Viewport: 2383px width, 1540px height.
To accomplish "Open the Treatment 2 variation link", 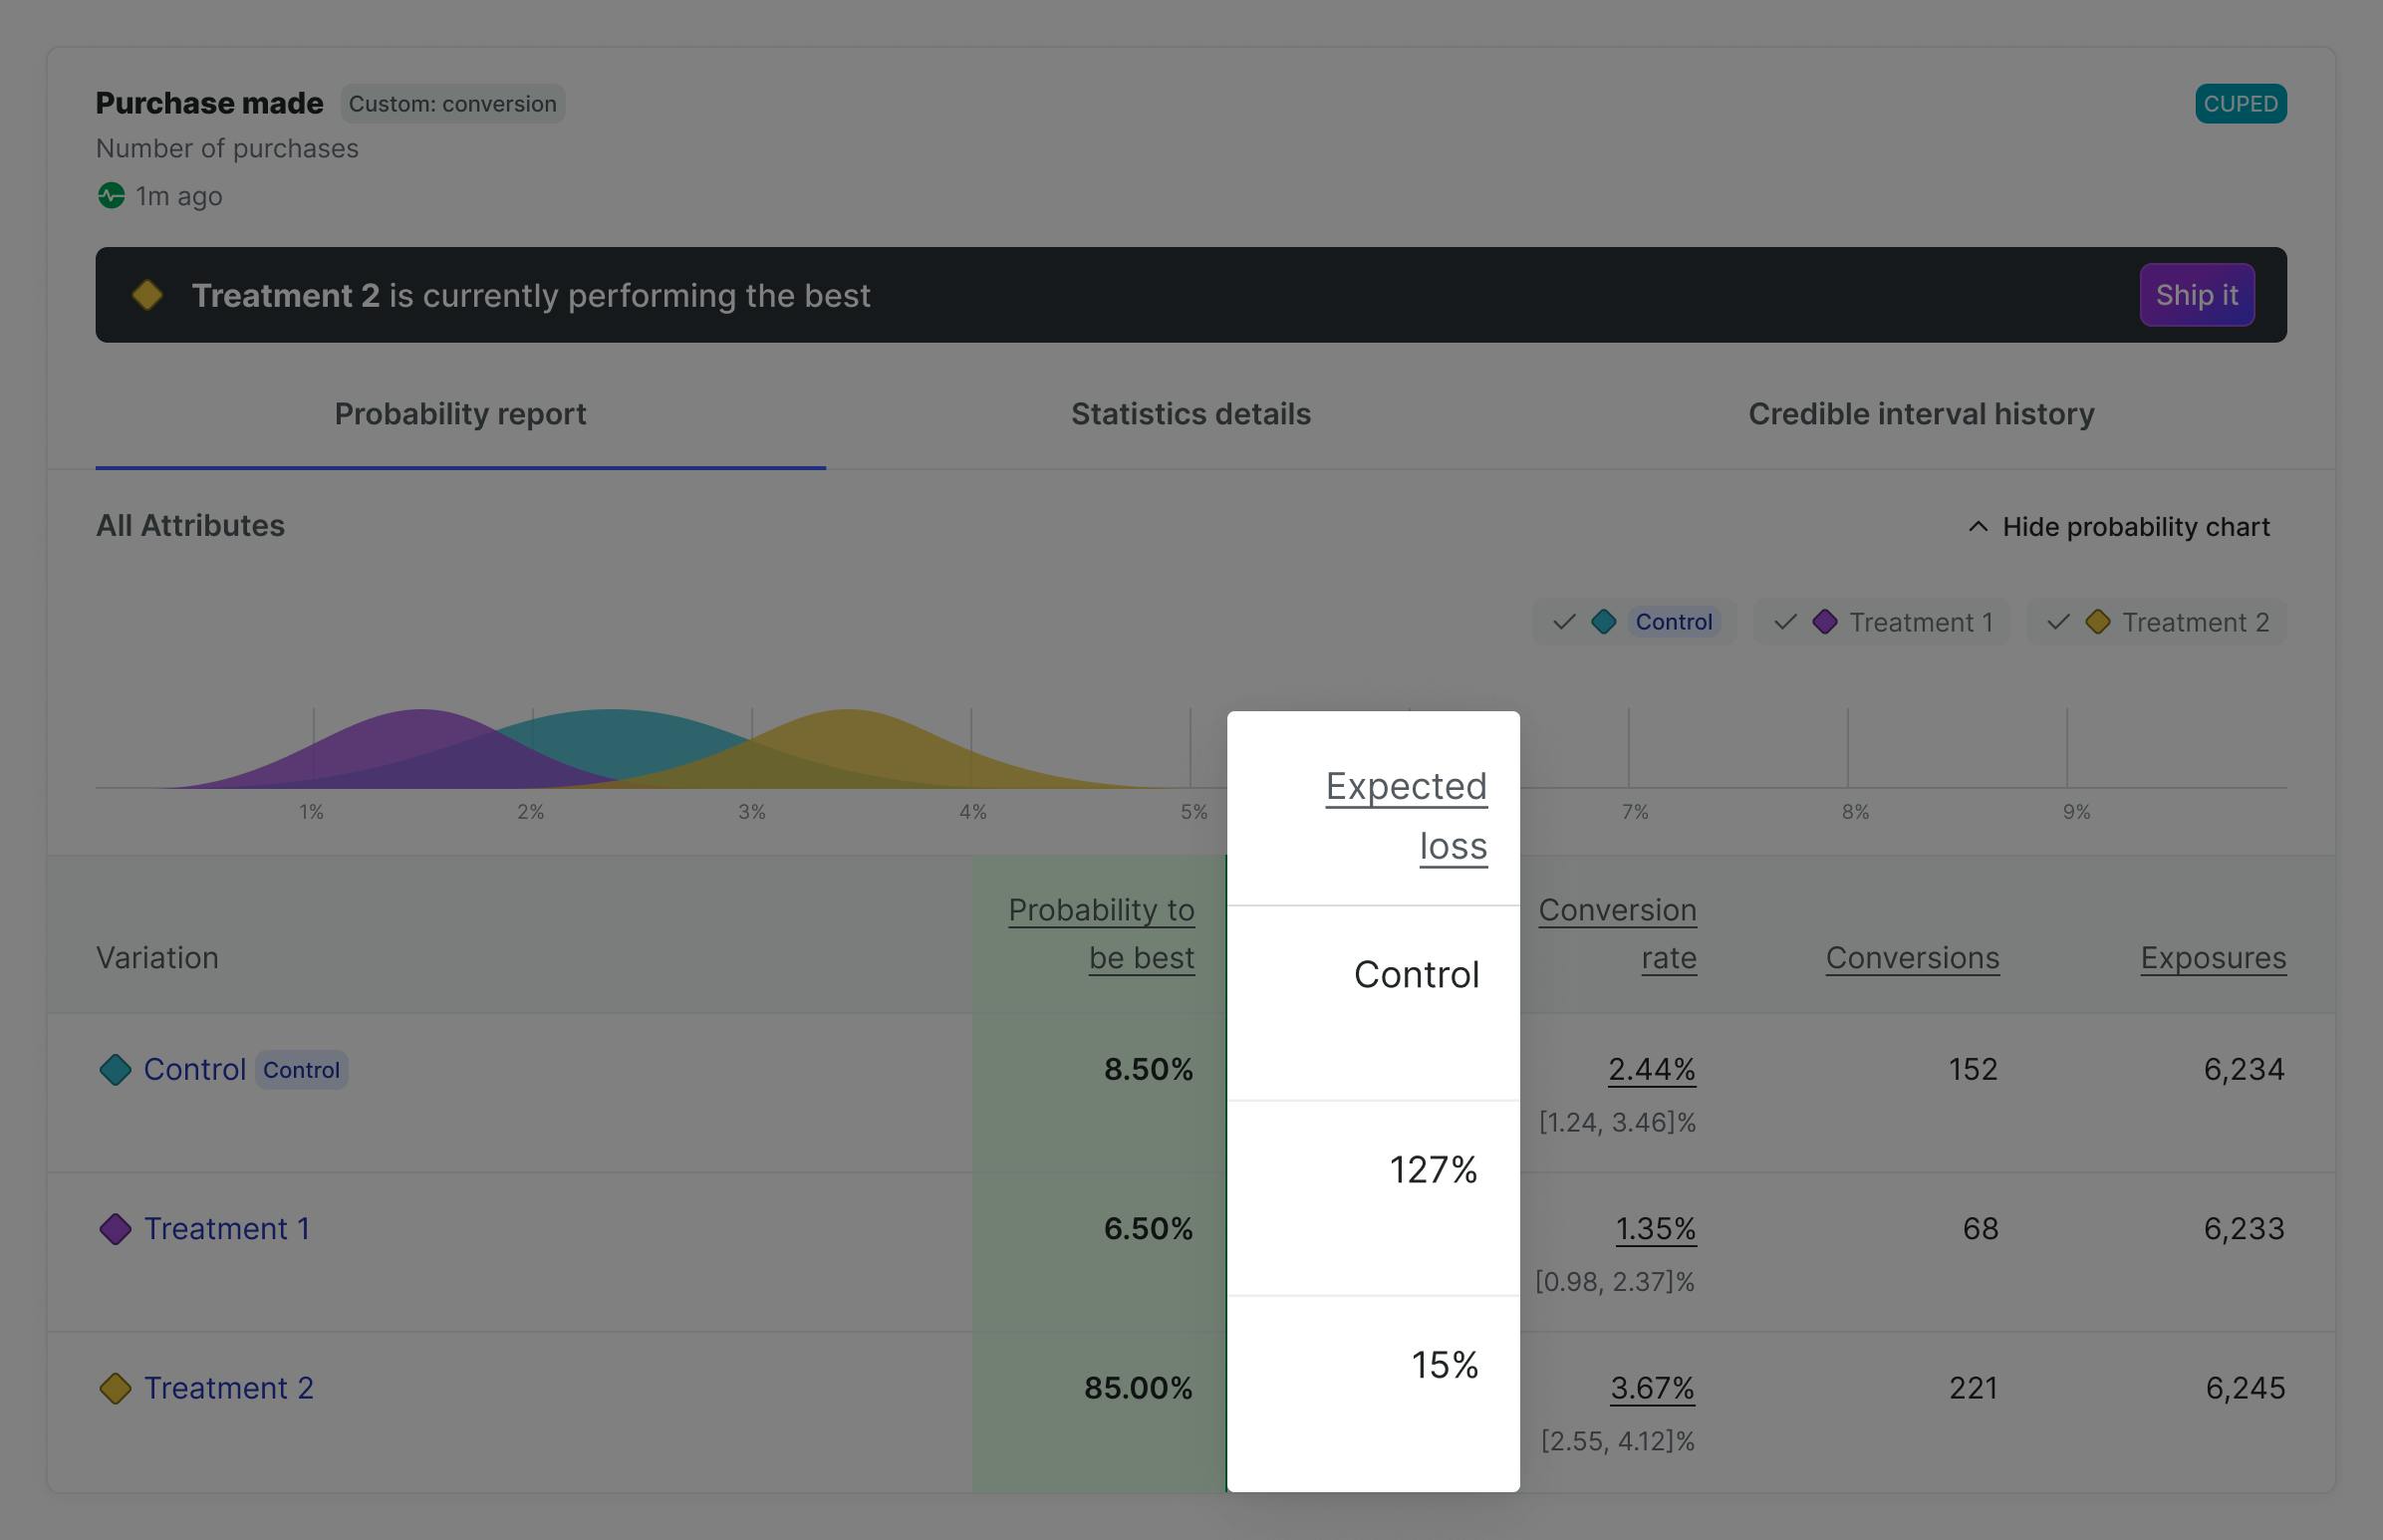I will (229, 1388).
